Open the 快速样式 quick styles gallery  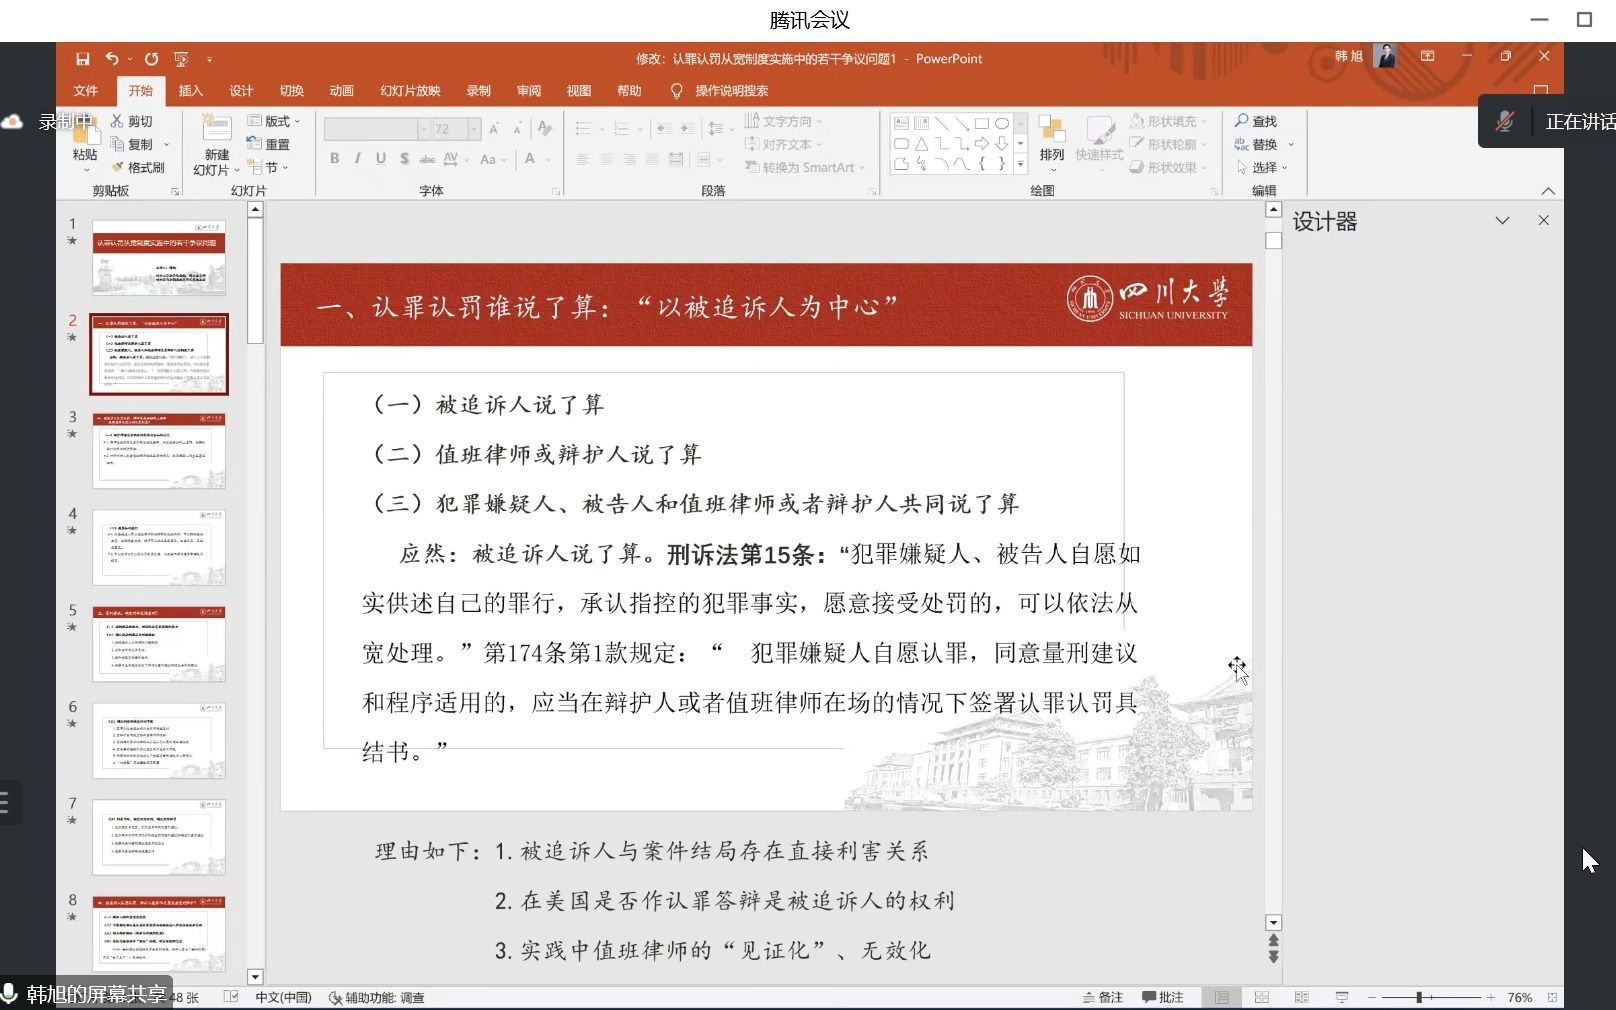[1099, 141]
